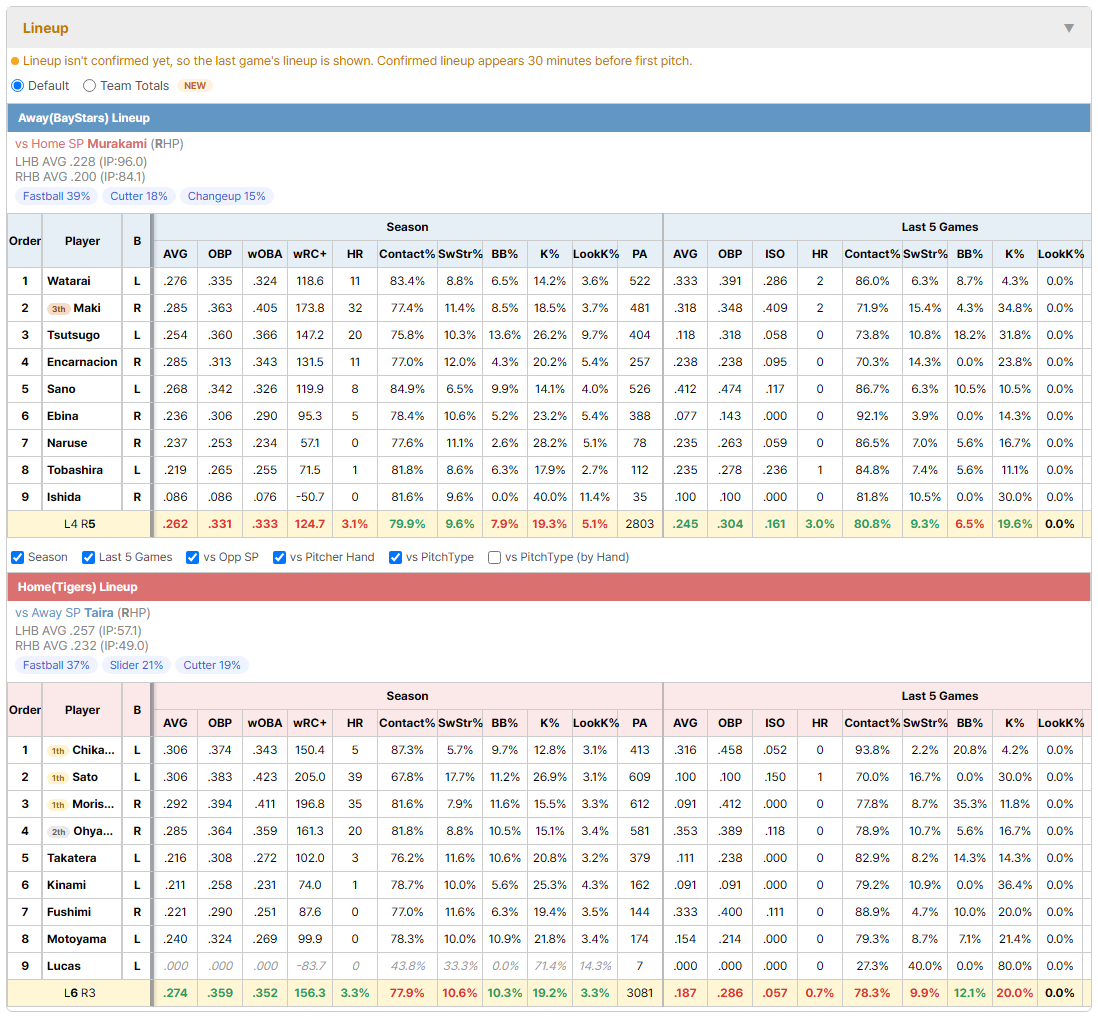Click the 2th badge beside Ohya...
This screenshot has width=1098, height=1018.
(x=59, y=832)
